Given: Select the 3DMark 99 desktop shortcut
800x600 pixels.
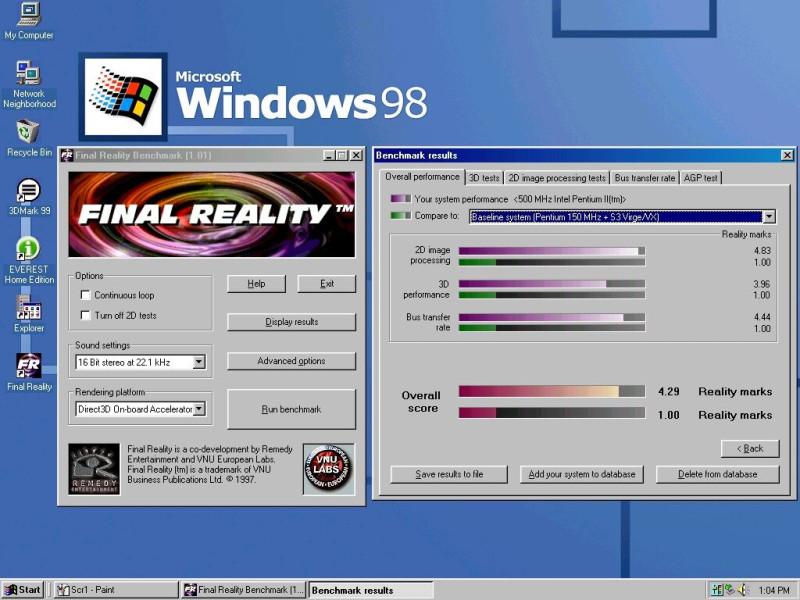Looking at the screenshot, I should pyautogui.click(x=29, y=196).
